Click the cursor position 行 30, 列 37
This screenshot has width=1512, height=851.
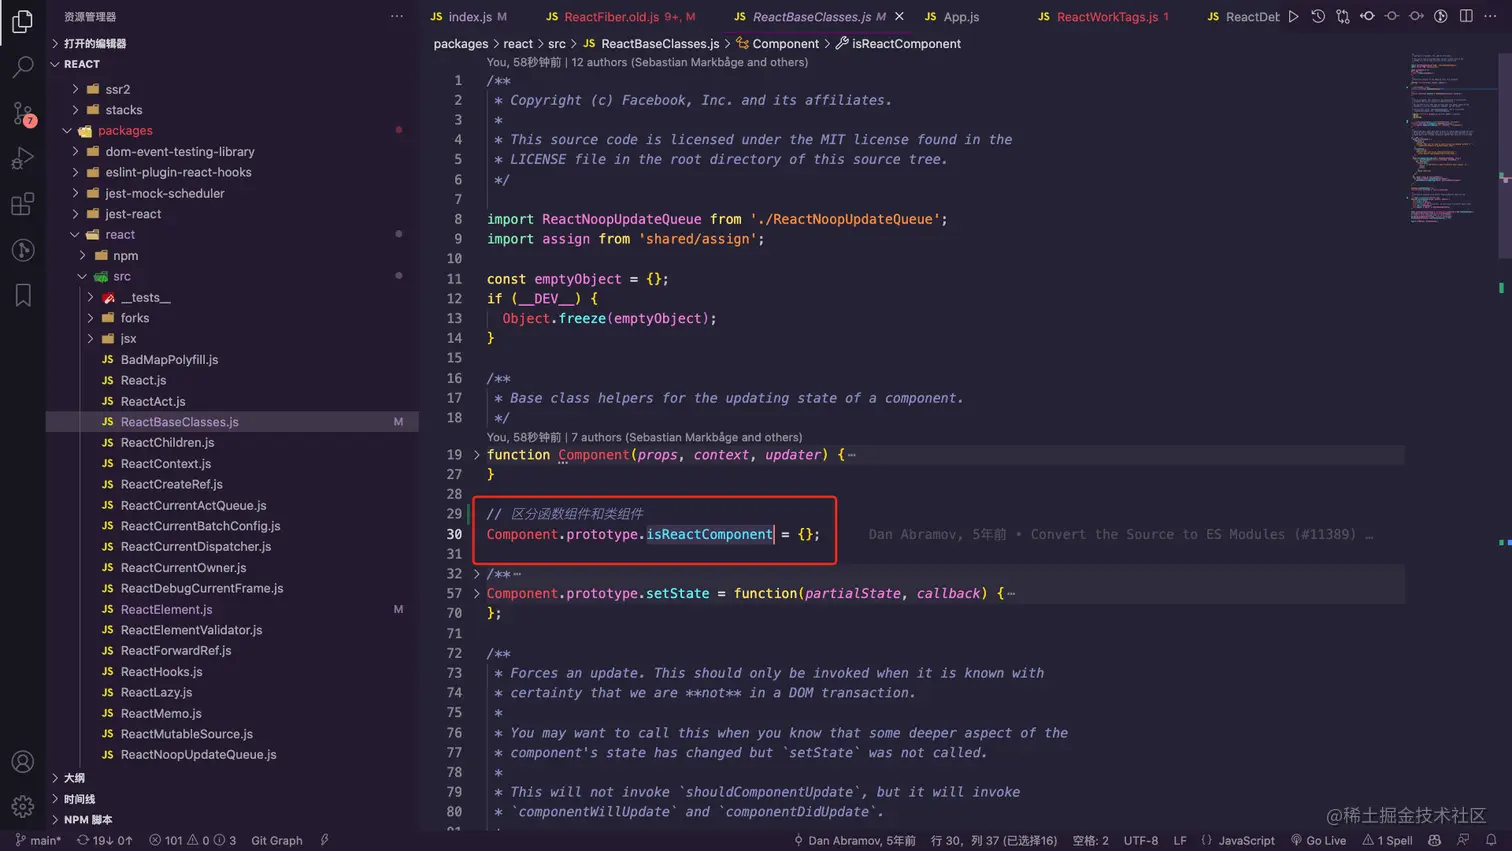[994, 840]
